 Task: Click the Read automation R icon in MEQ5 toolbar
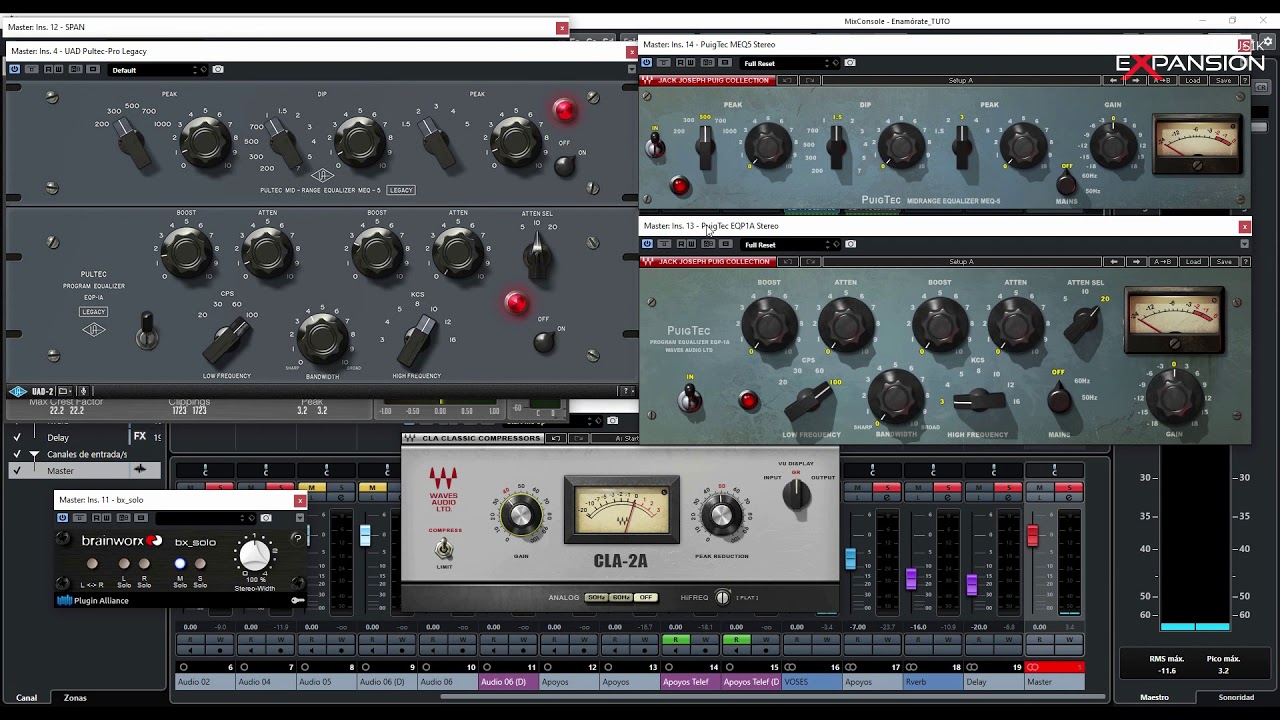pos(680,63)
